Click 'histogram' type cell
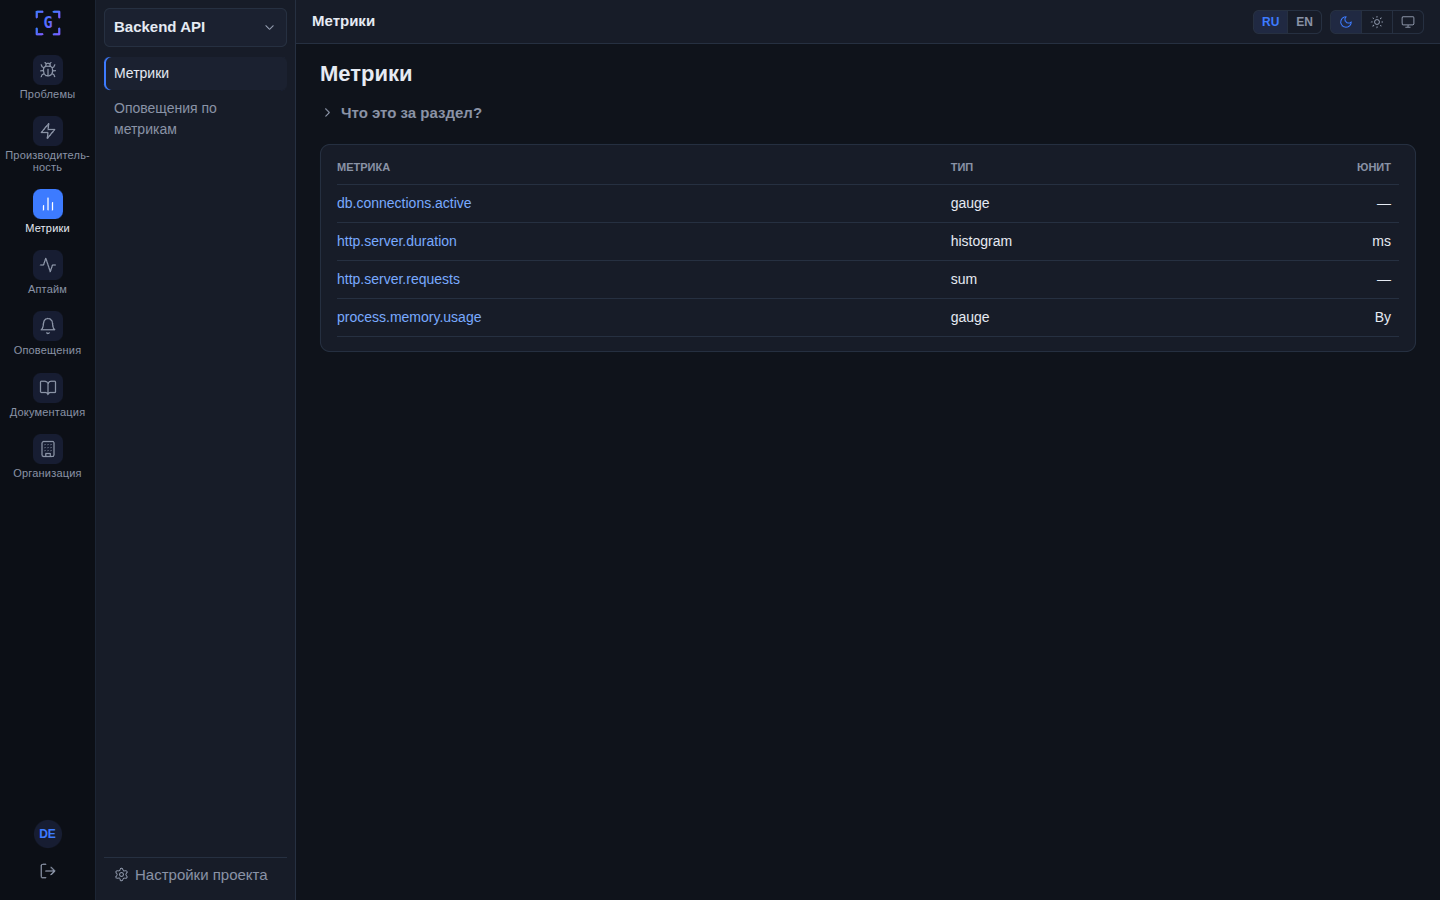This screenshot has width=1440, height=900. point(981,241)
